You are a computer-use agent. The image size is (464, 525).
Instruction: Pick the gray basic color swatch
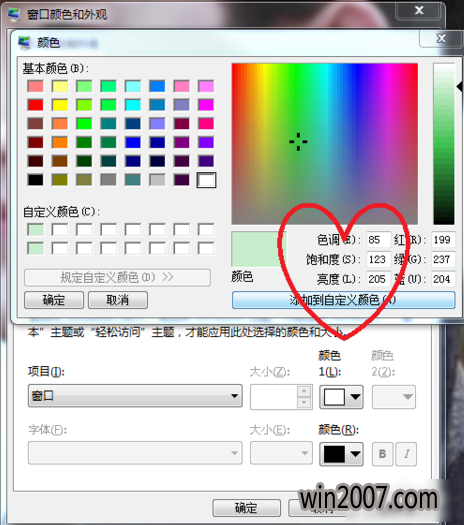[x=108, y=180]
